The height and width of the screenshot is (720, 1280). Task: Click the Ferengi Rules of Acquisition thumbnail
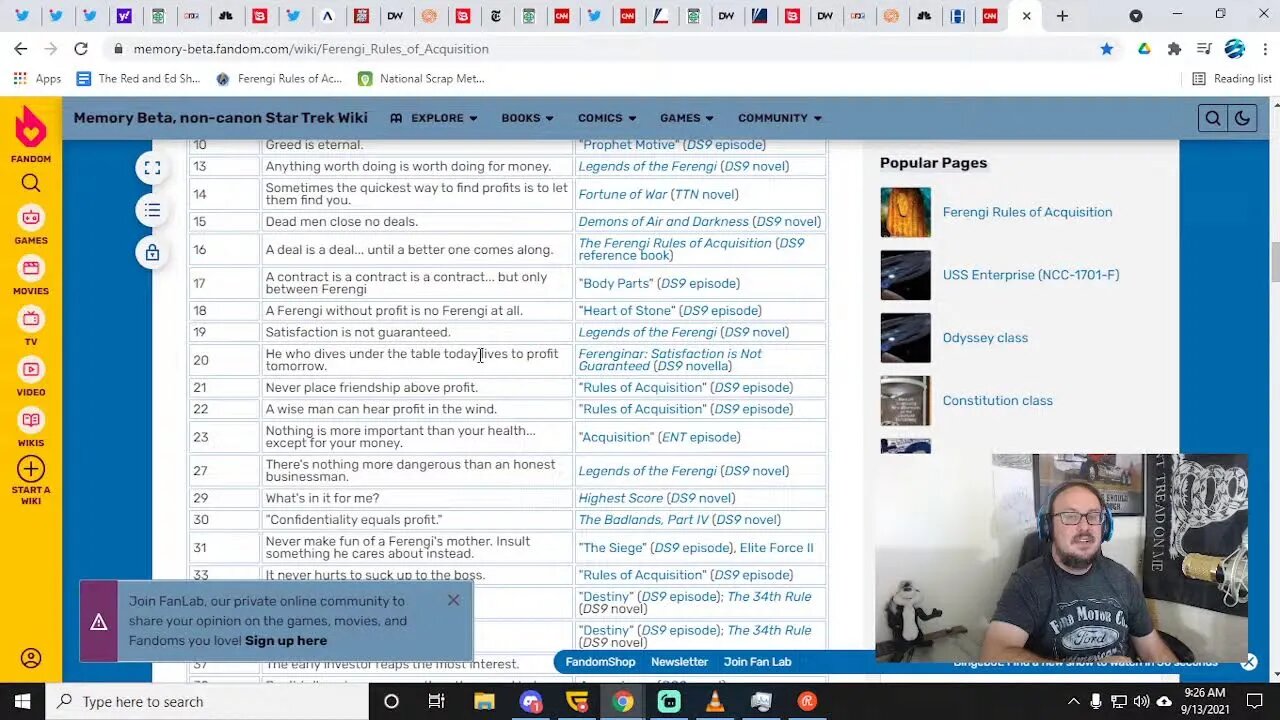tap(905, 212)
